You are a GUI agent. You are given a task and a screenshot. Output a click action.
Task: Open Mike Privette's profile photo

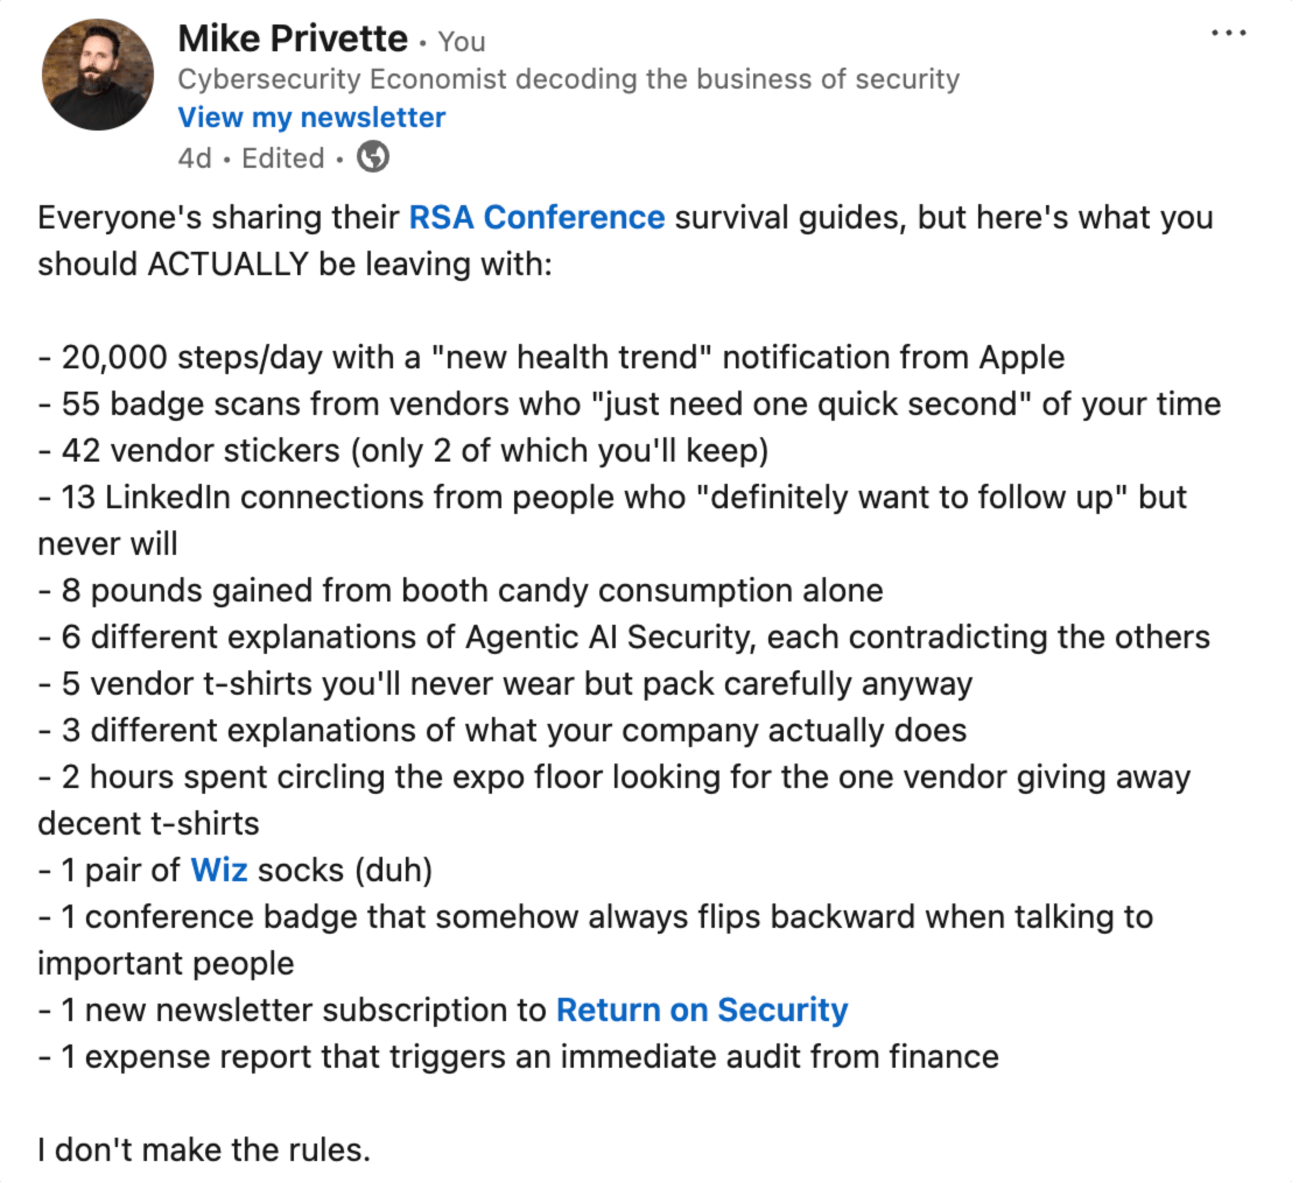(97, 74)
